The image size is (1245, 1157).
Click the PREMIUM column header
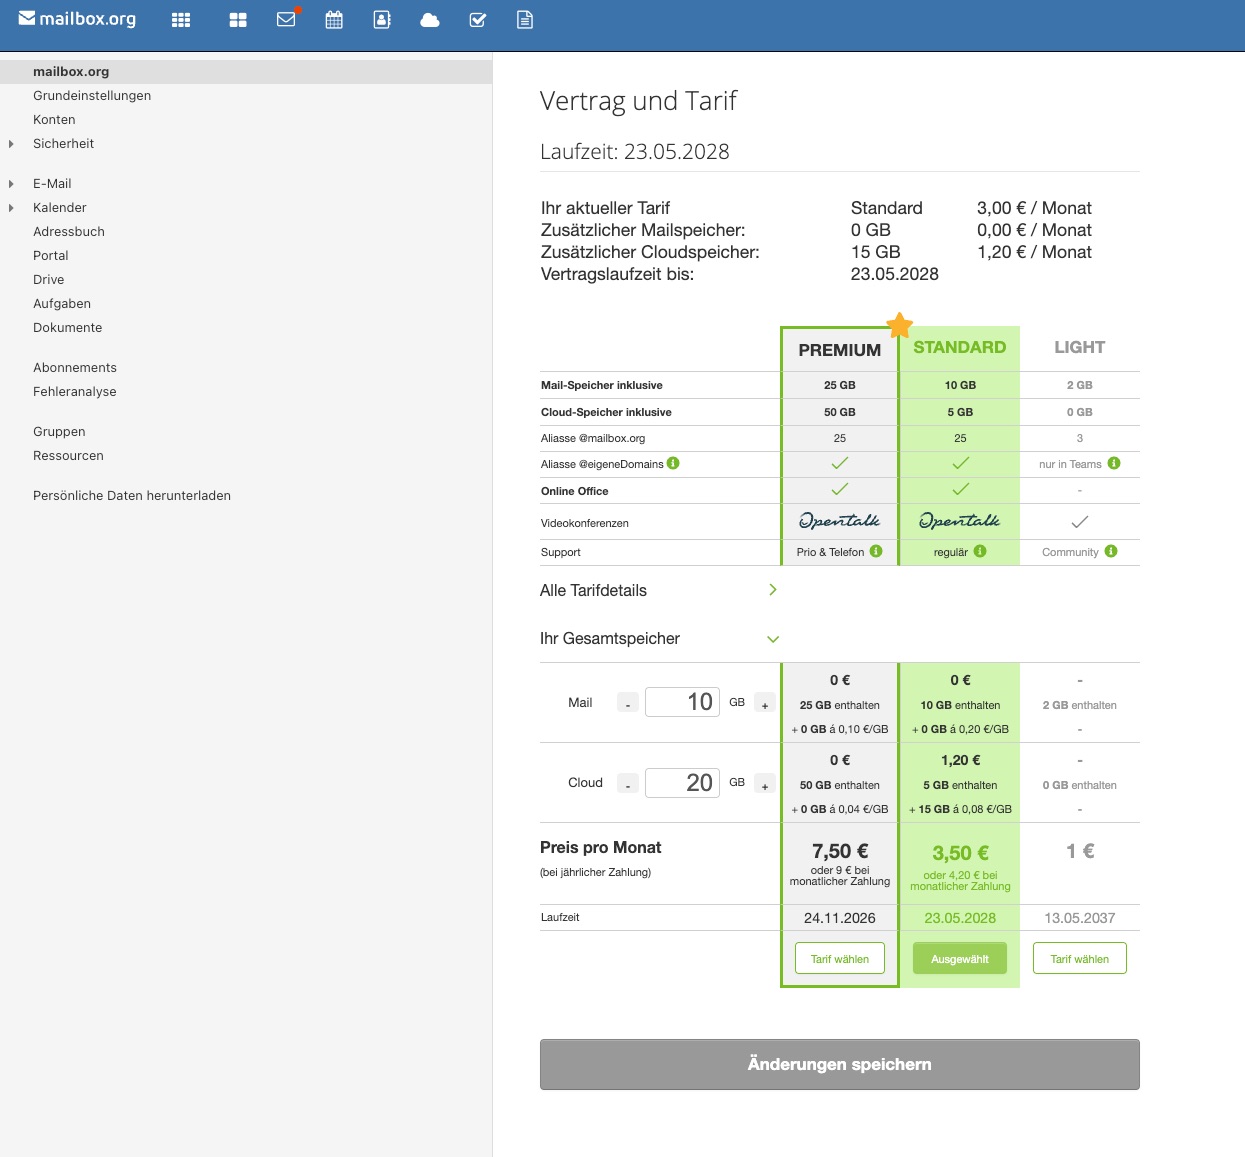(x=840, y=350)
